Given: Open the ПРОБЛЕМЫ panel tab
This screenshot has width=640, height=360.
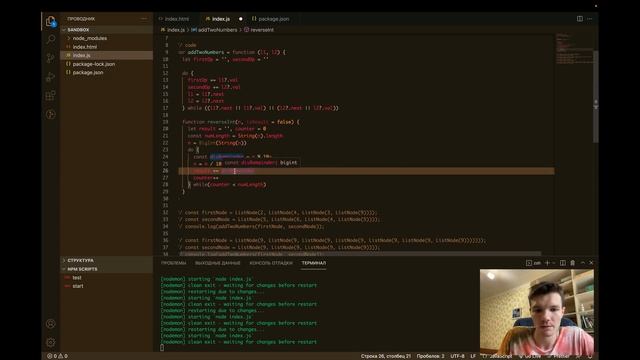Looking at the screenshot, I should (173, 263).
